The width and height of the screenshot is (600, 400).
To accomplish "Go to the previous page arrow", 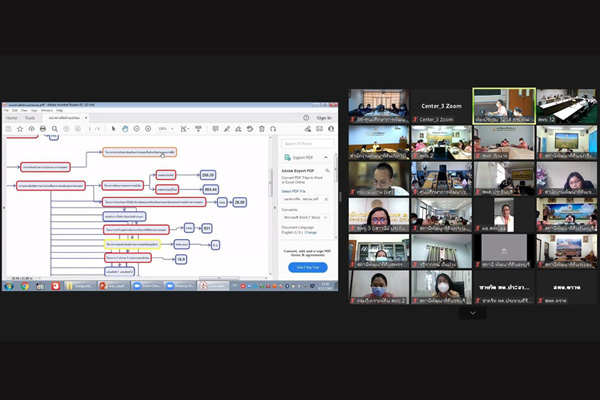I will coord(66,129).
